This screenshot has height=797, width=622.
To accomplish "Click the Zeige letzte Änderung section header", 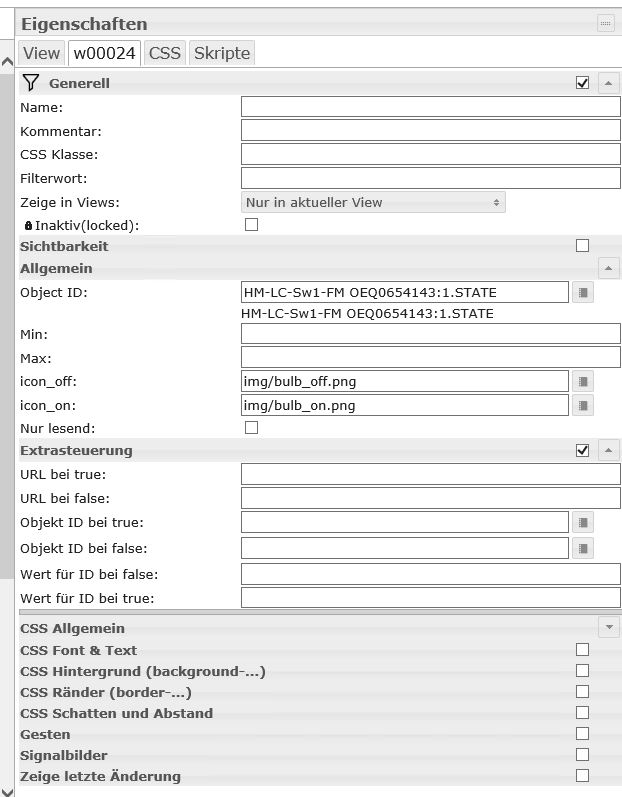I will 319,776.
